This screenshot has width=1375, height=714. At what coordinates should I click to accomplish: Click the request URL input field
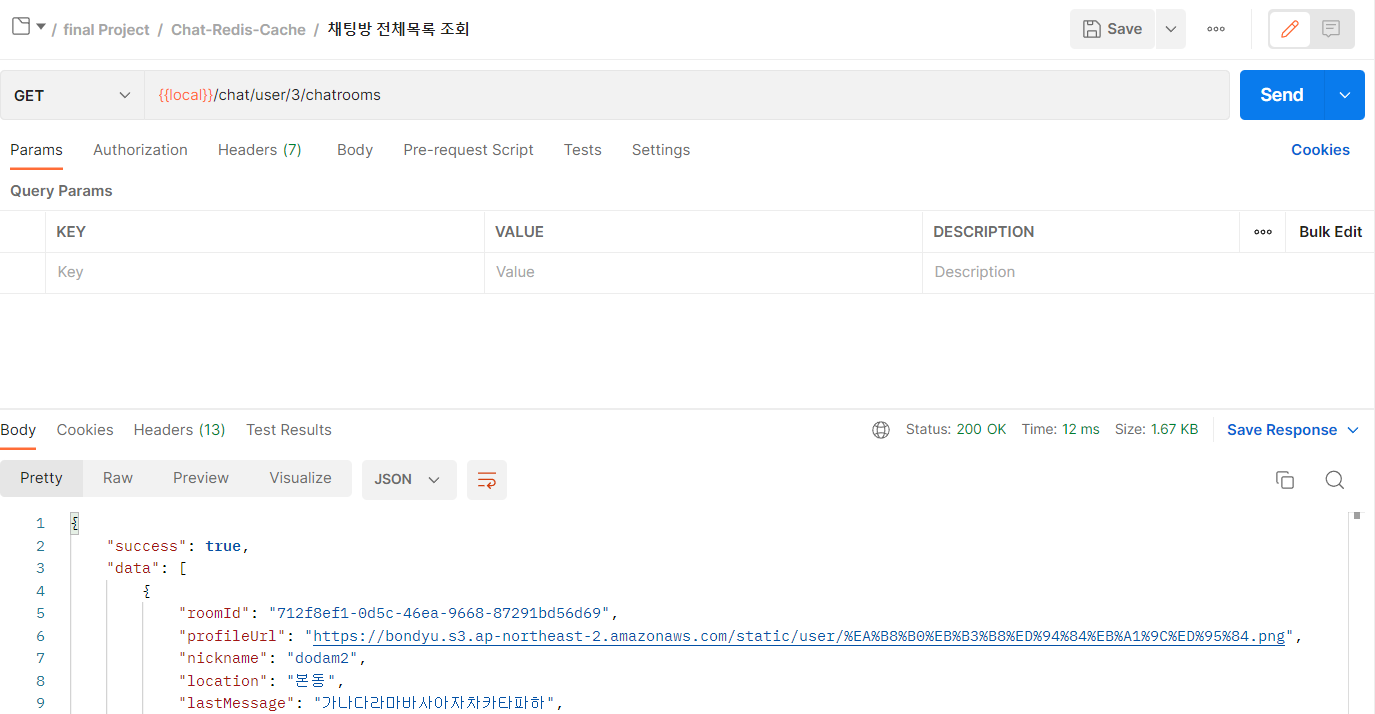(x=687, y=95)
